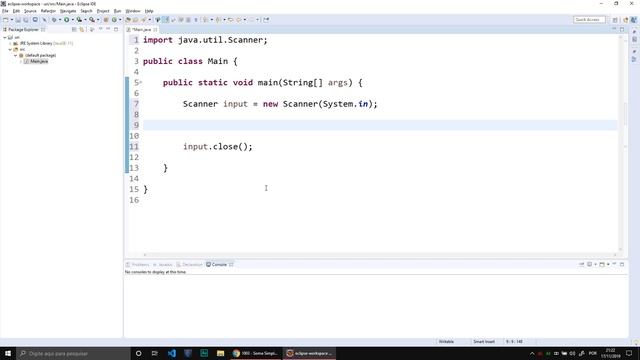Open the Refactor menu

(x=48, y=11)
